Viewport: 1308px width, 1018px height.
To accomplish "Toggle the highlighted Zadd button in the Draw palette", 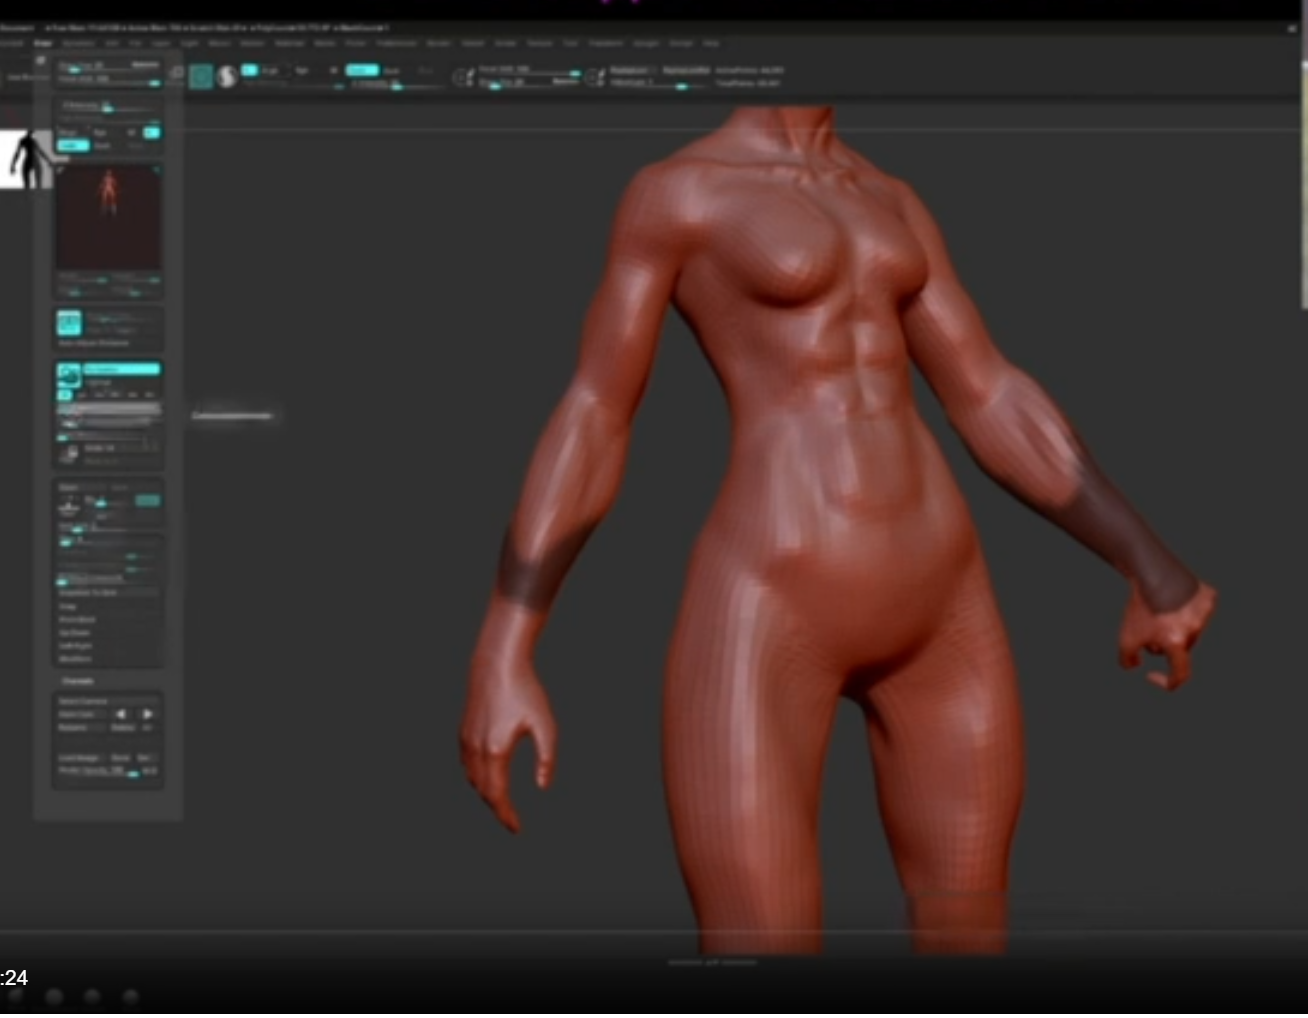I will [72, 146].
